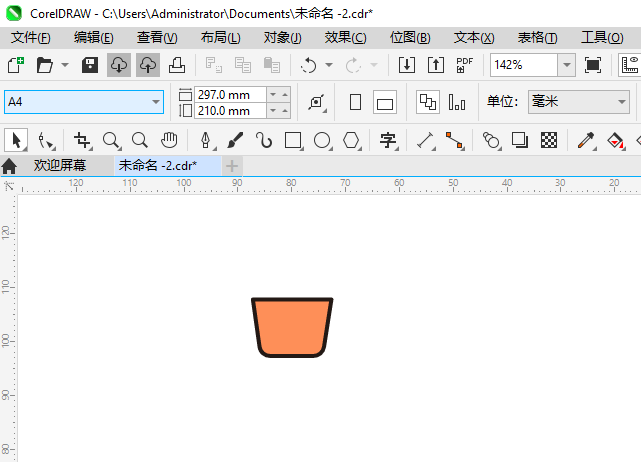Click the auto-fit page icon
The image size is (641, 462).
(x=317, y=102)
